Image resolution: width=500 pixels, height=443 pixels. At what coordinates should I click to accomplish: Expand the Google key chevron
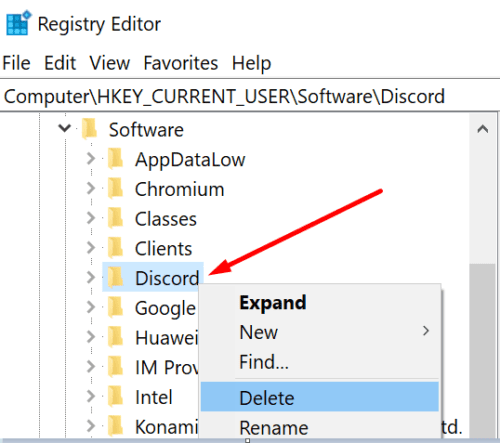pos(91,307)
